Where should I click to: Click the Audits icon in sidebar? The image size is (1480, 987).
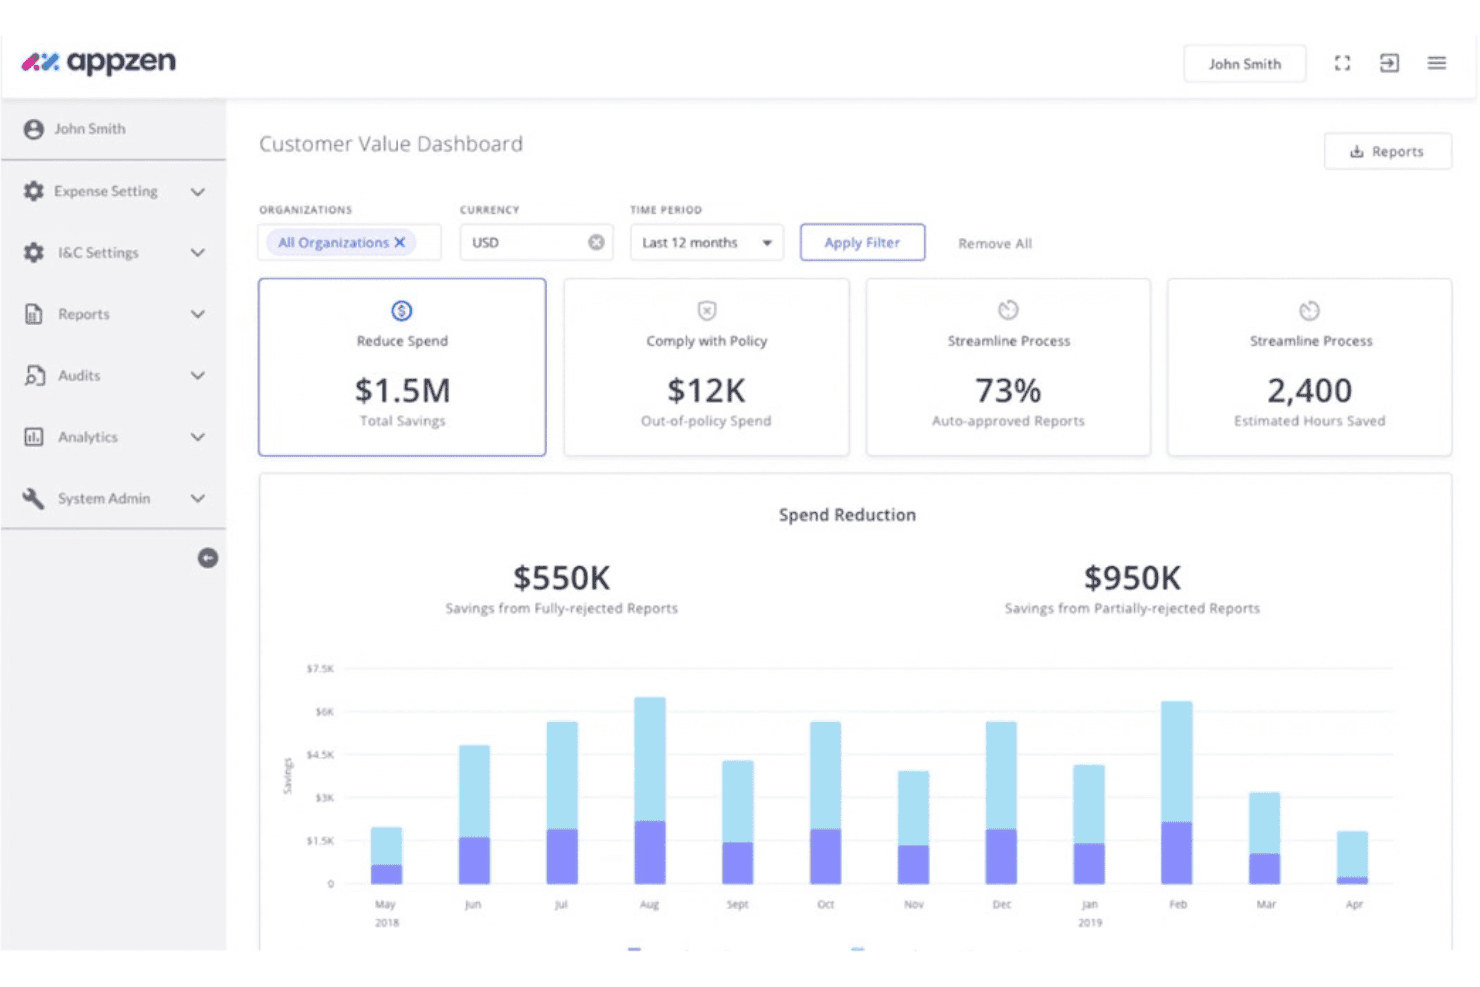[x=34, y=376]
